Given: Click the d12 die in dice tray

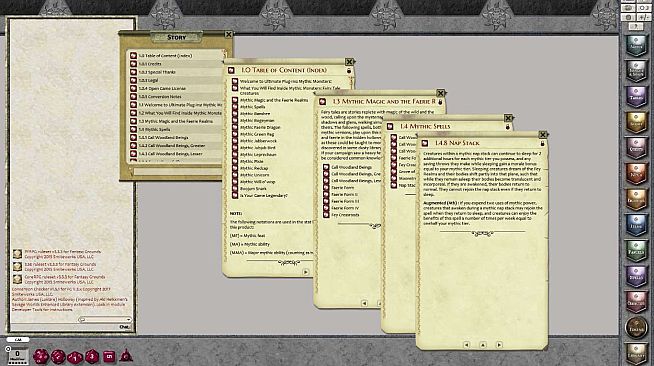Looking at the screenshot, I should [58, 356].
